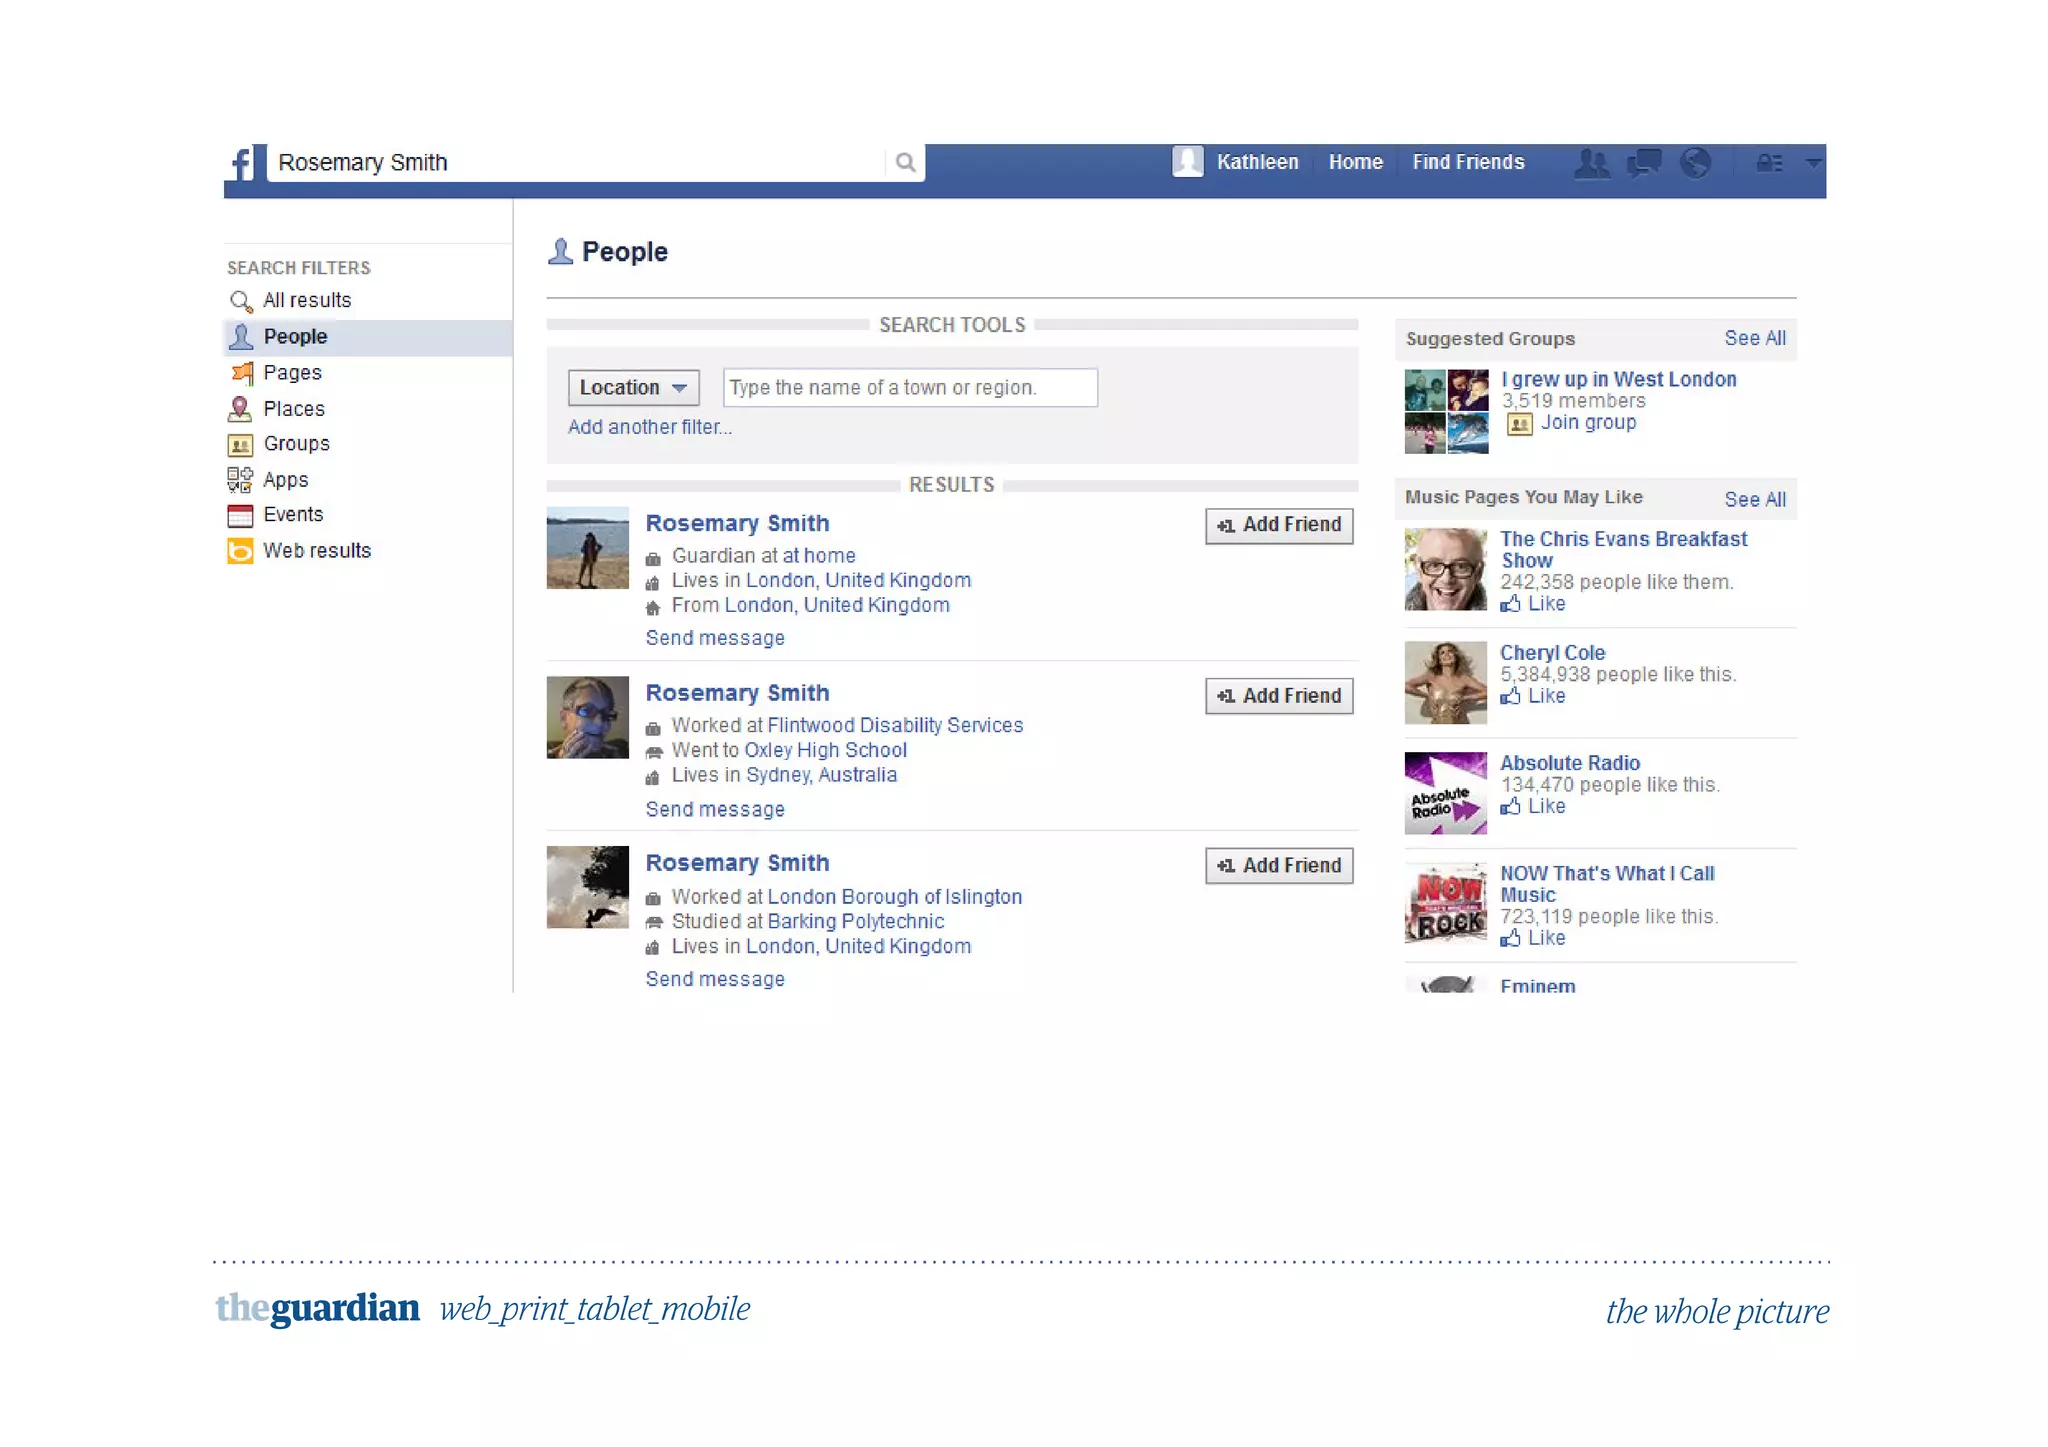
Task: Open the notifications globe icon
Action: point(1696,162)
